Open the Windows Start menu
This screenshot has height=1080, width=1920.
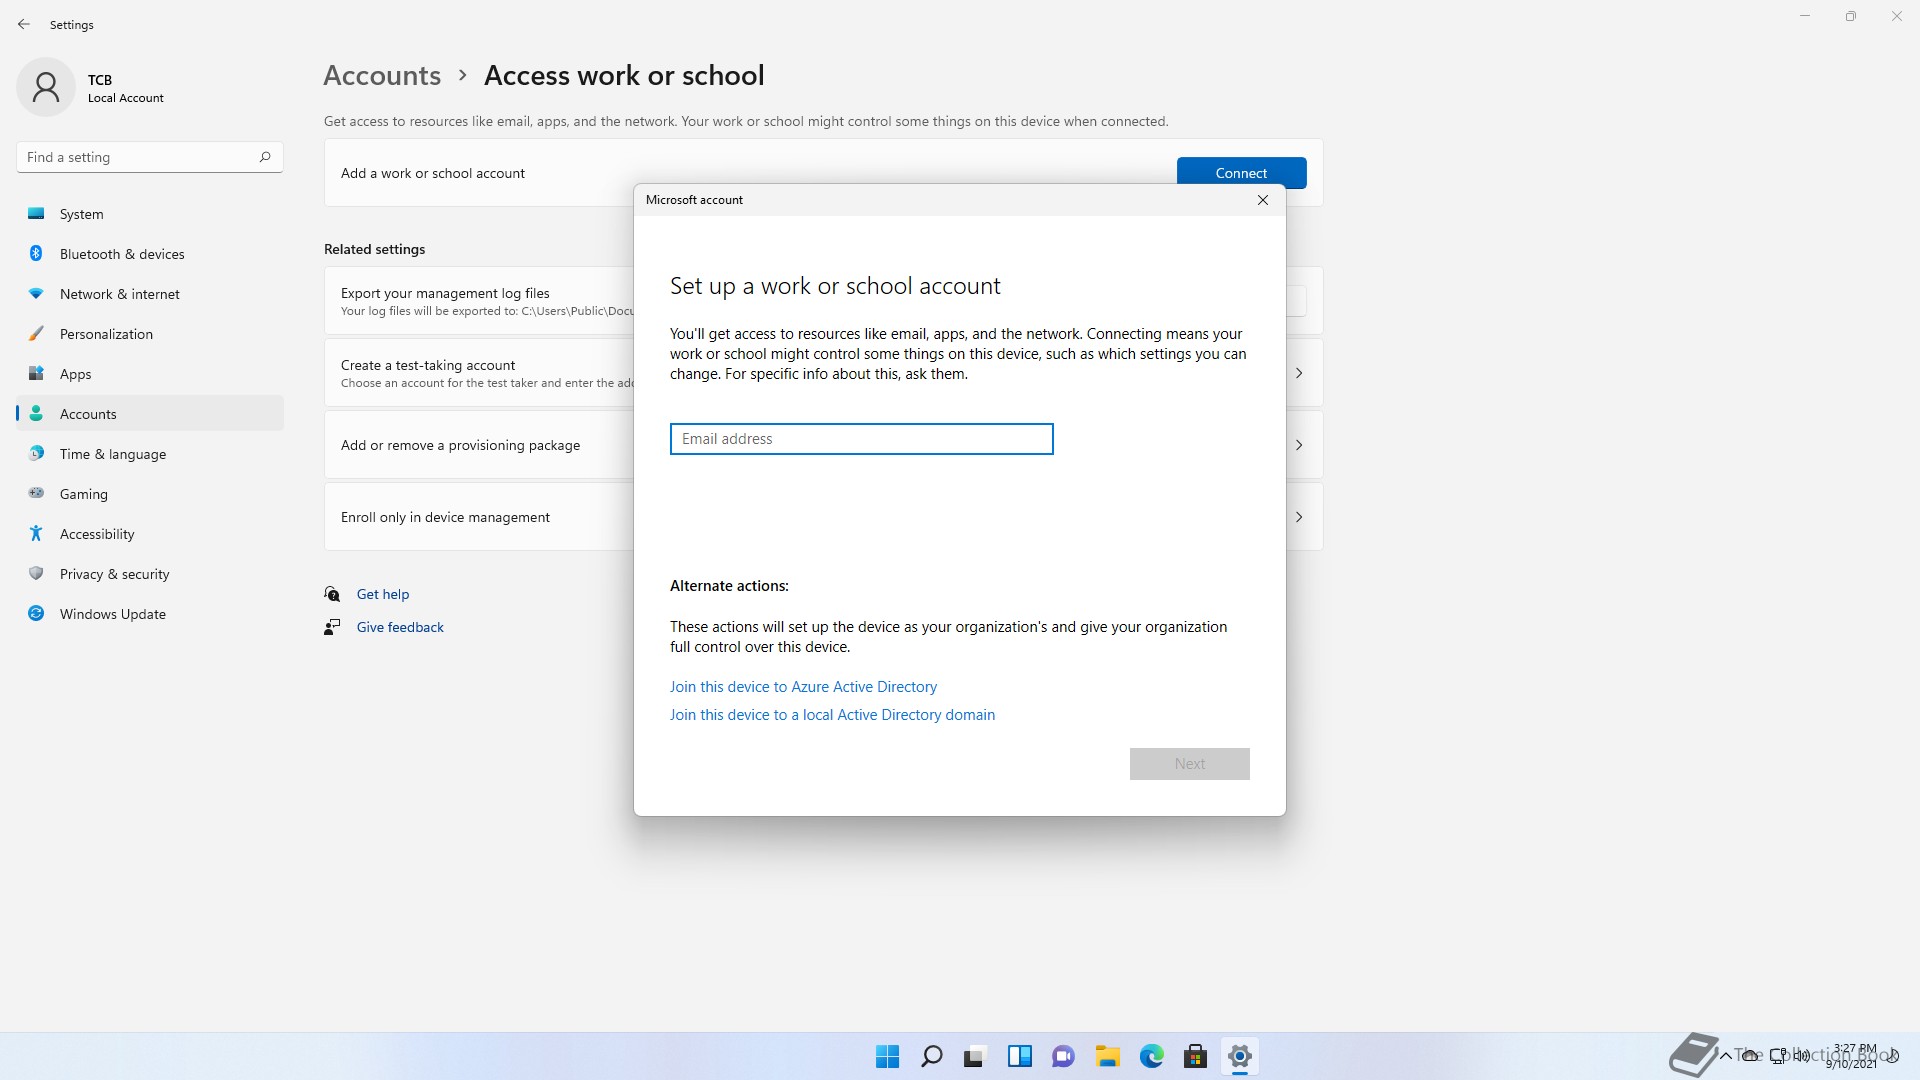887,1056
